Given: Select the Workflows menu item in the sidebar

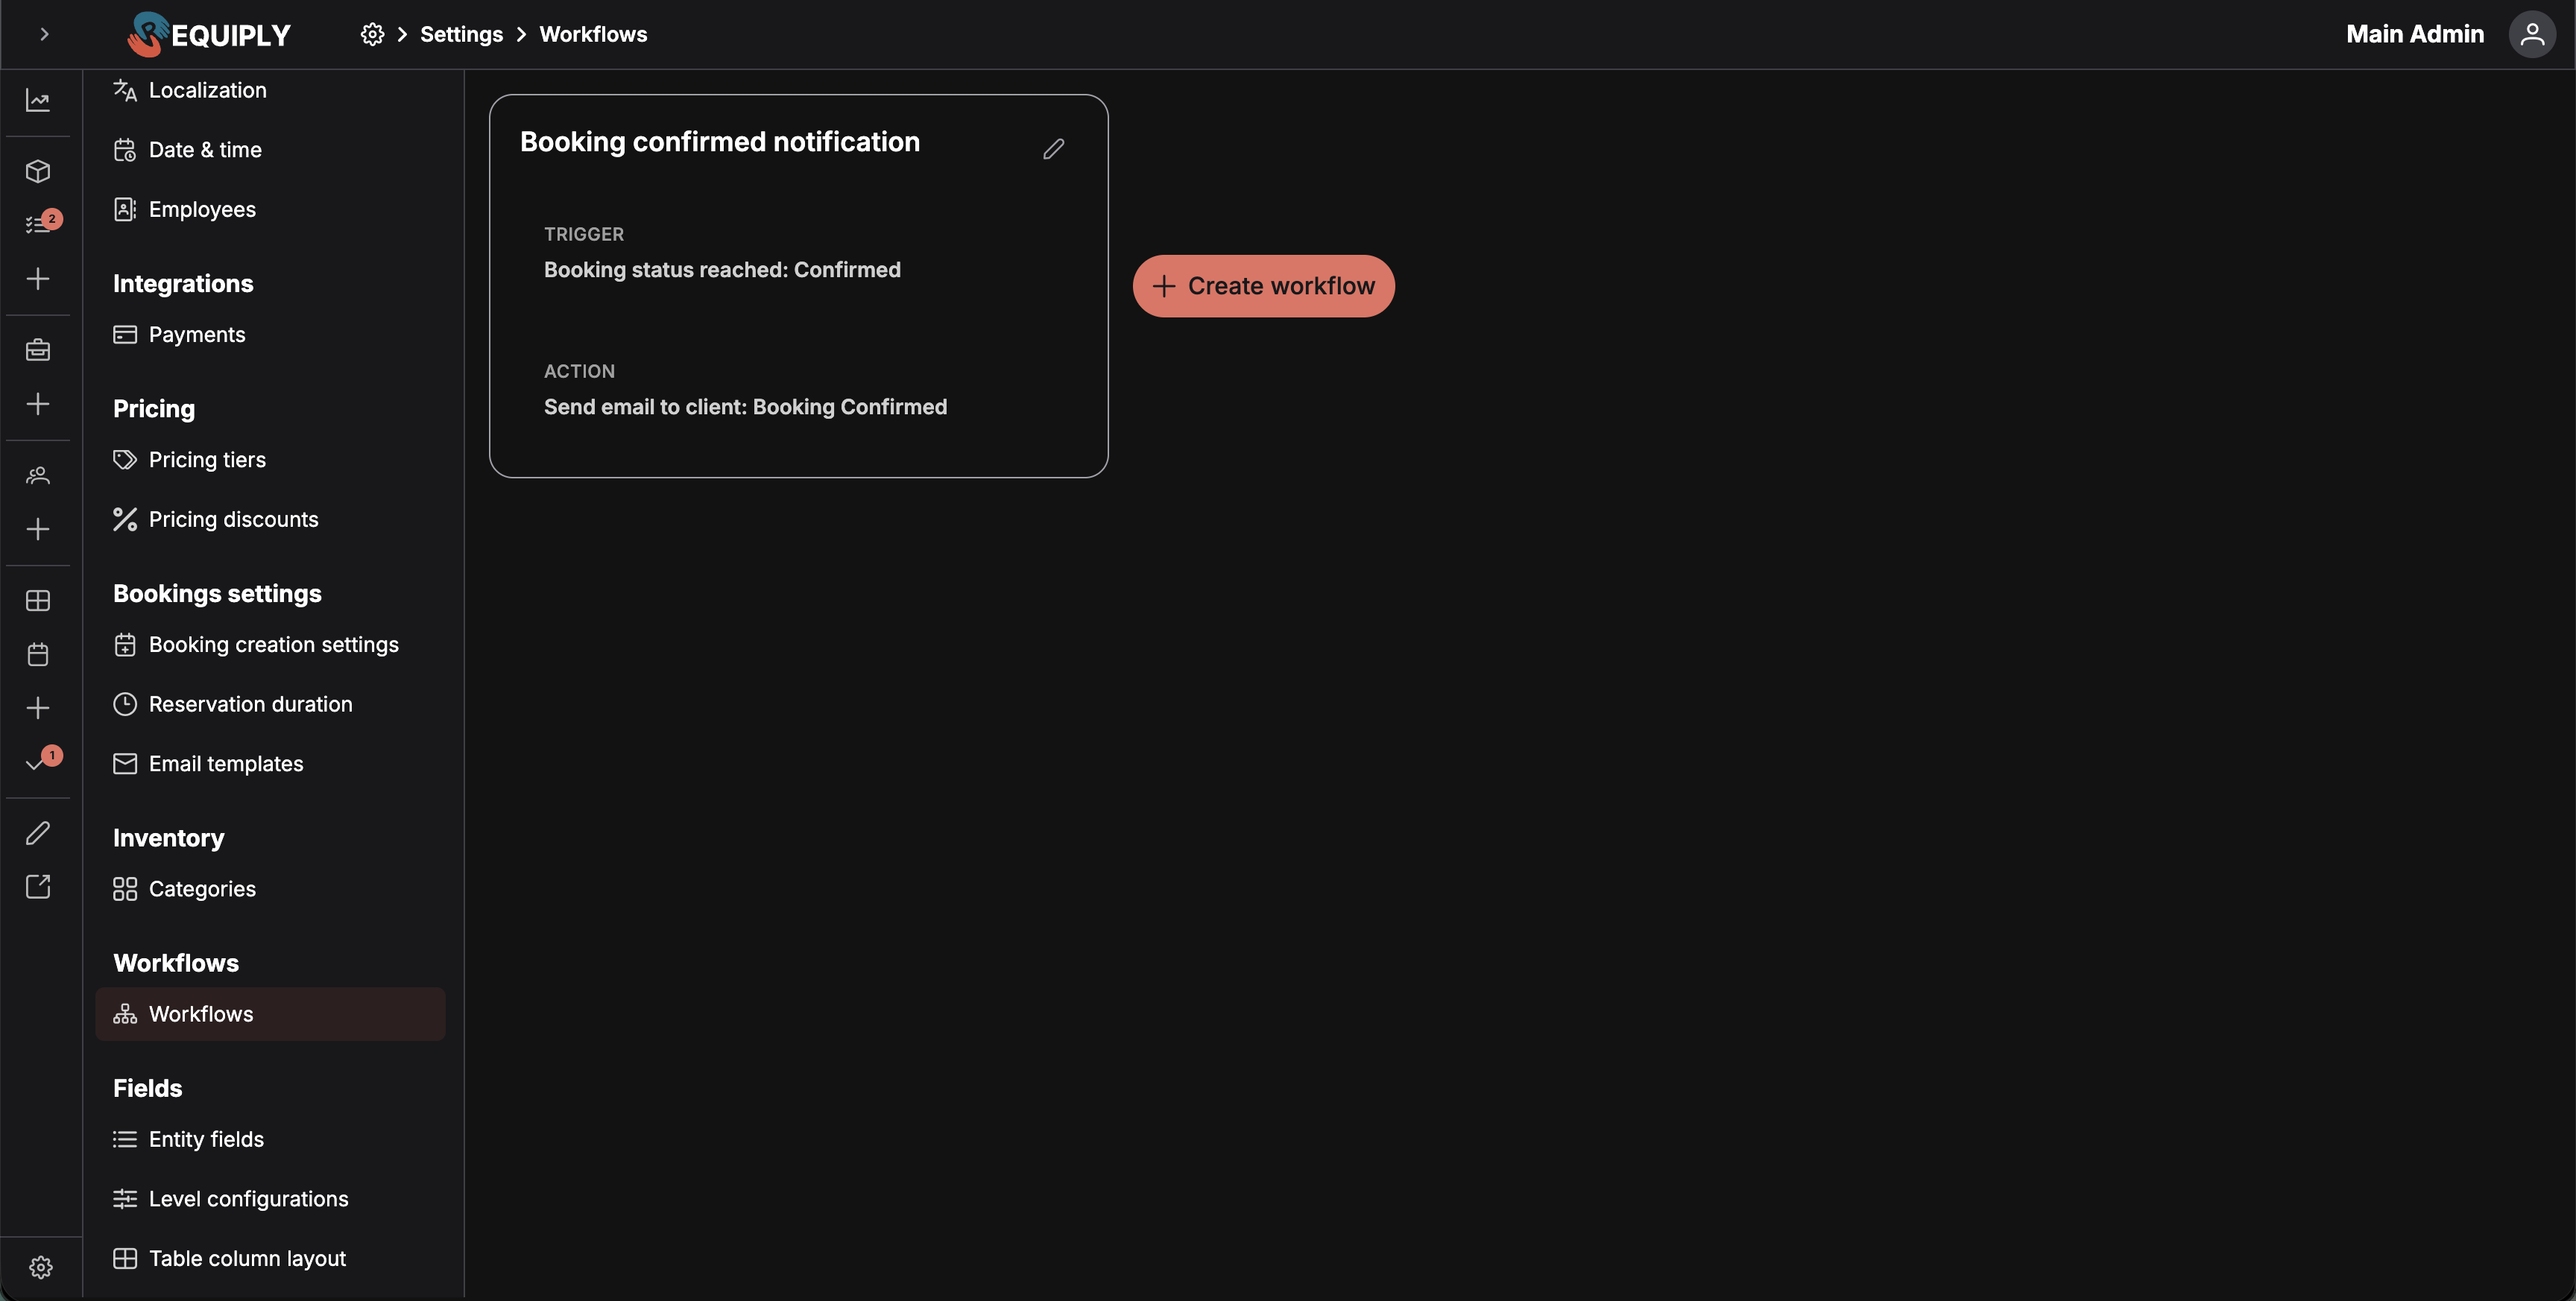Looking at the screenshot, I should pos(270,1014).
